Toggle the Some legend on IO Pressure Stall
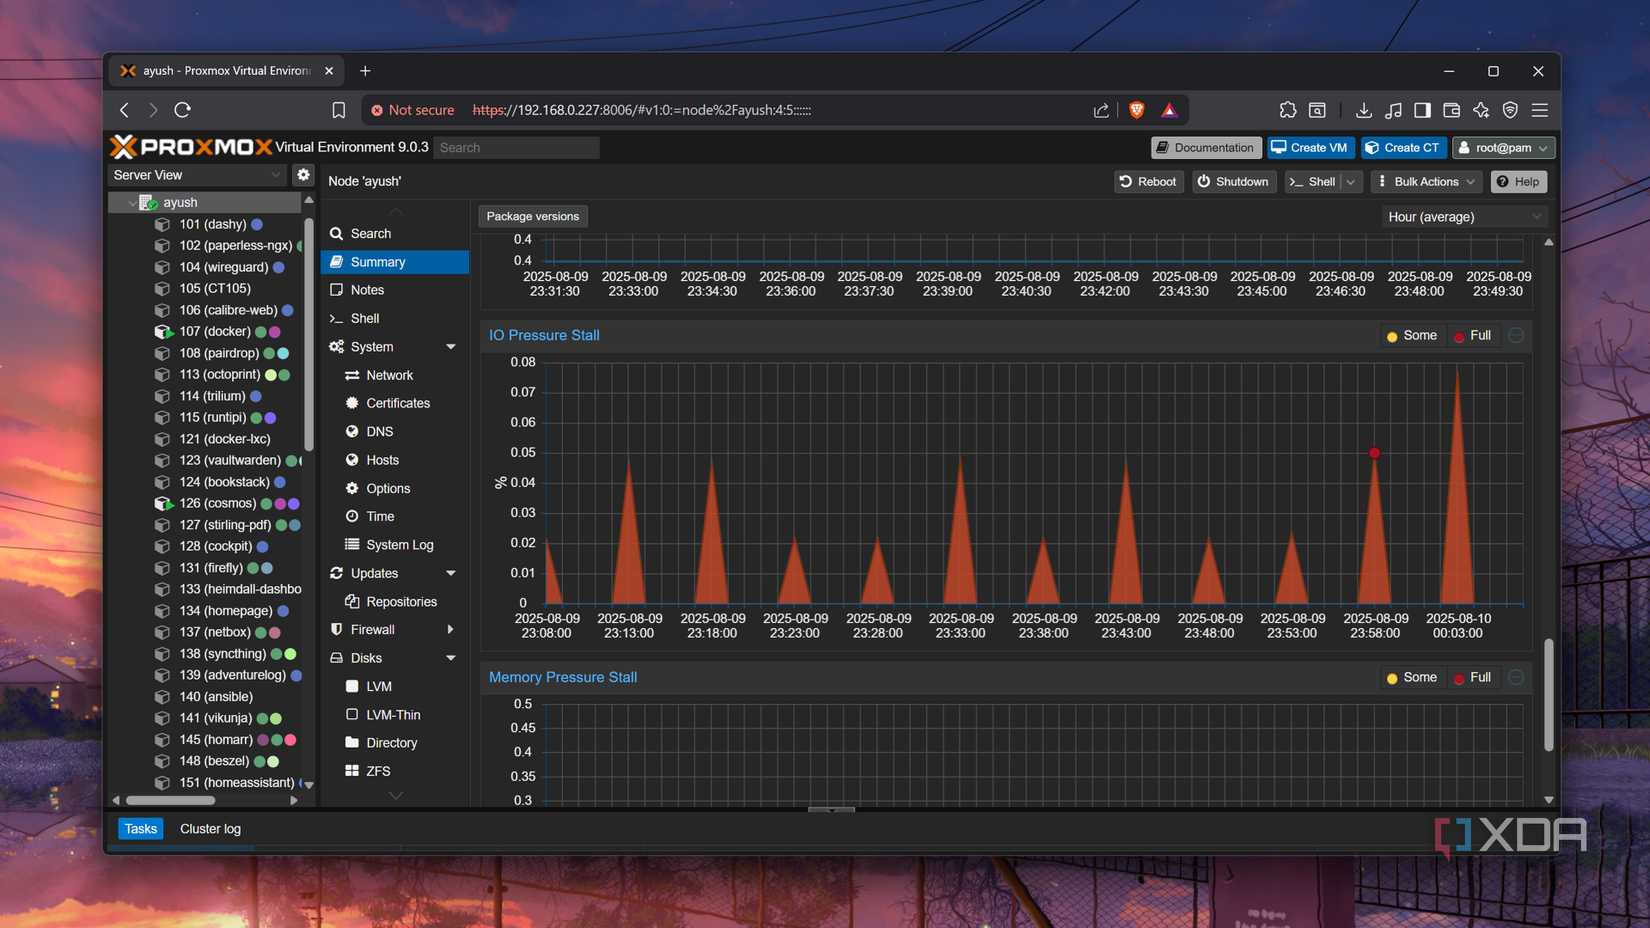Screen dimensions: 1650x928 pos(1411,335)
